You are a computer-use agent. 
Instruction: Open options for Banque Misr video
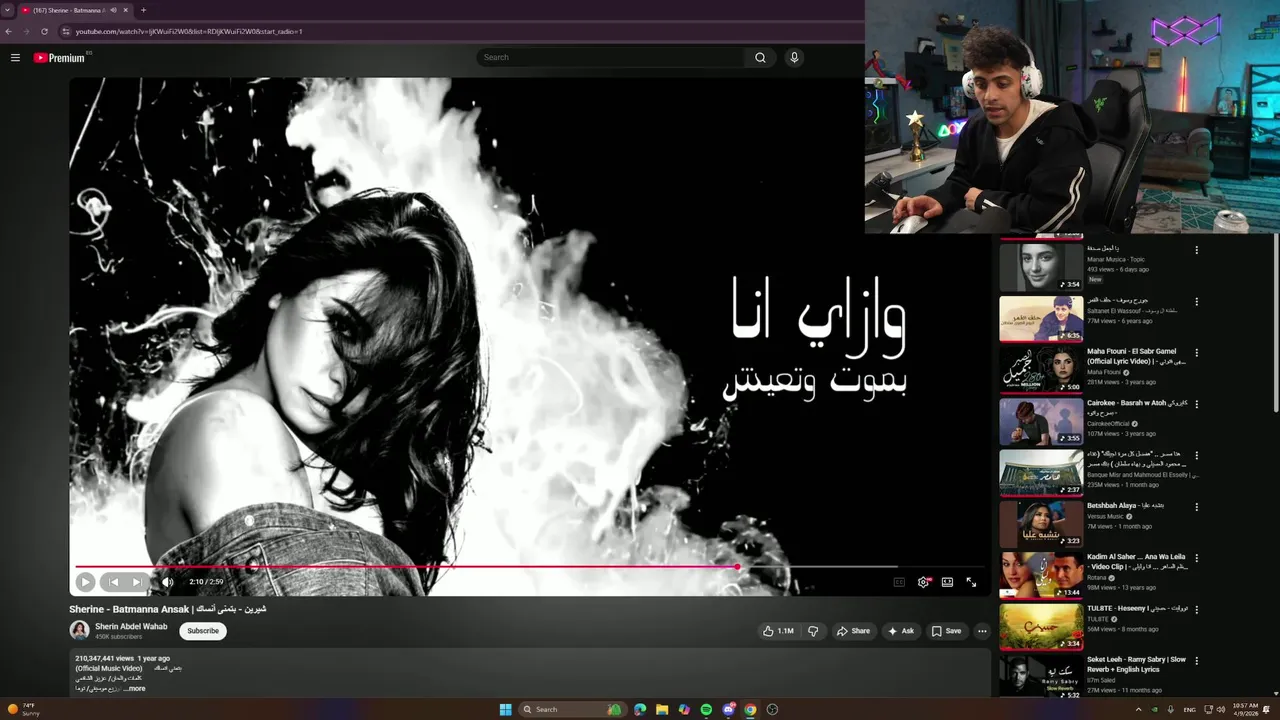(1196, 455)
